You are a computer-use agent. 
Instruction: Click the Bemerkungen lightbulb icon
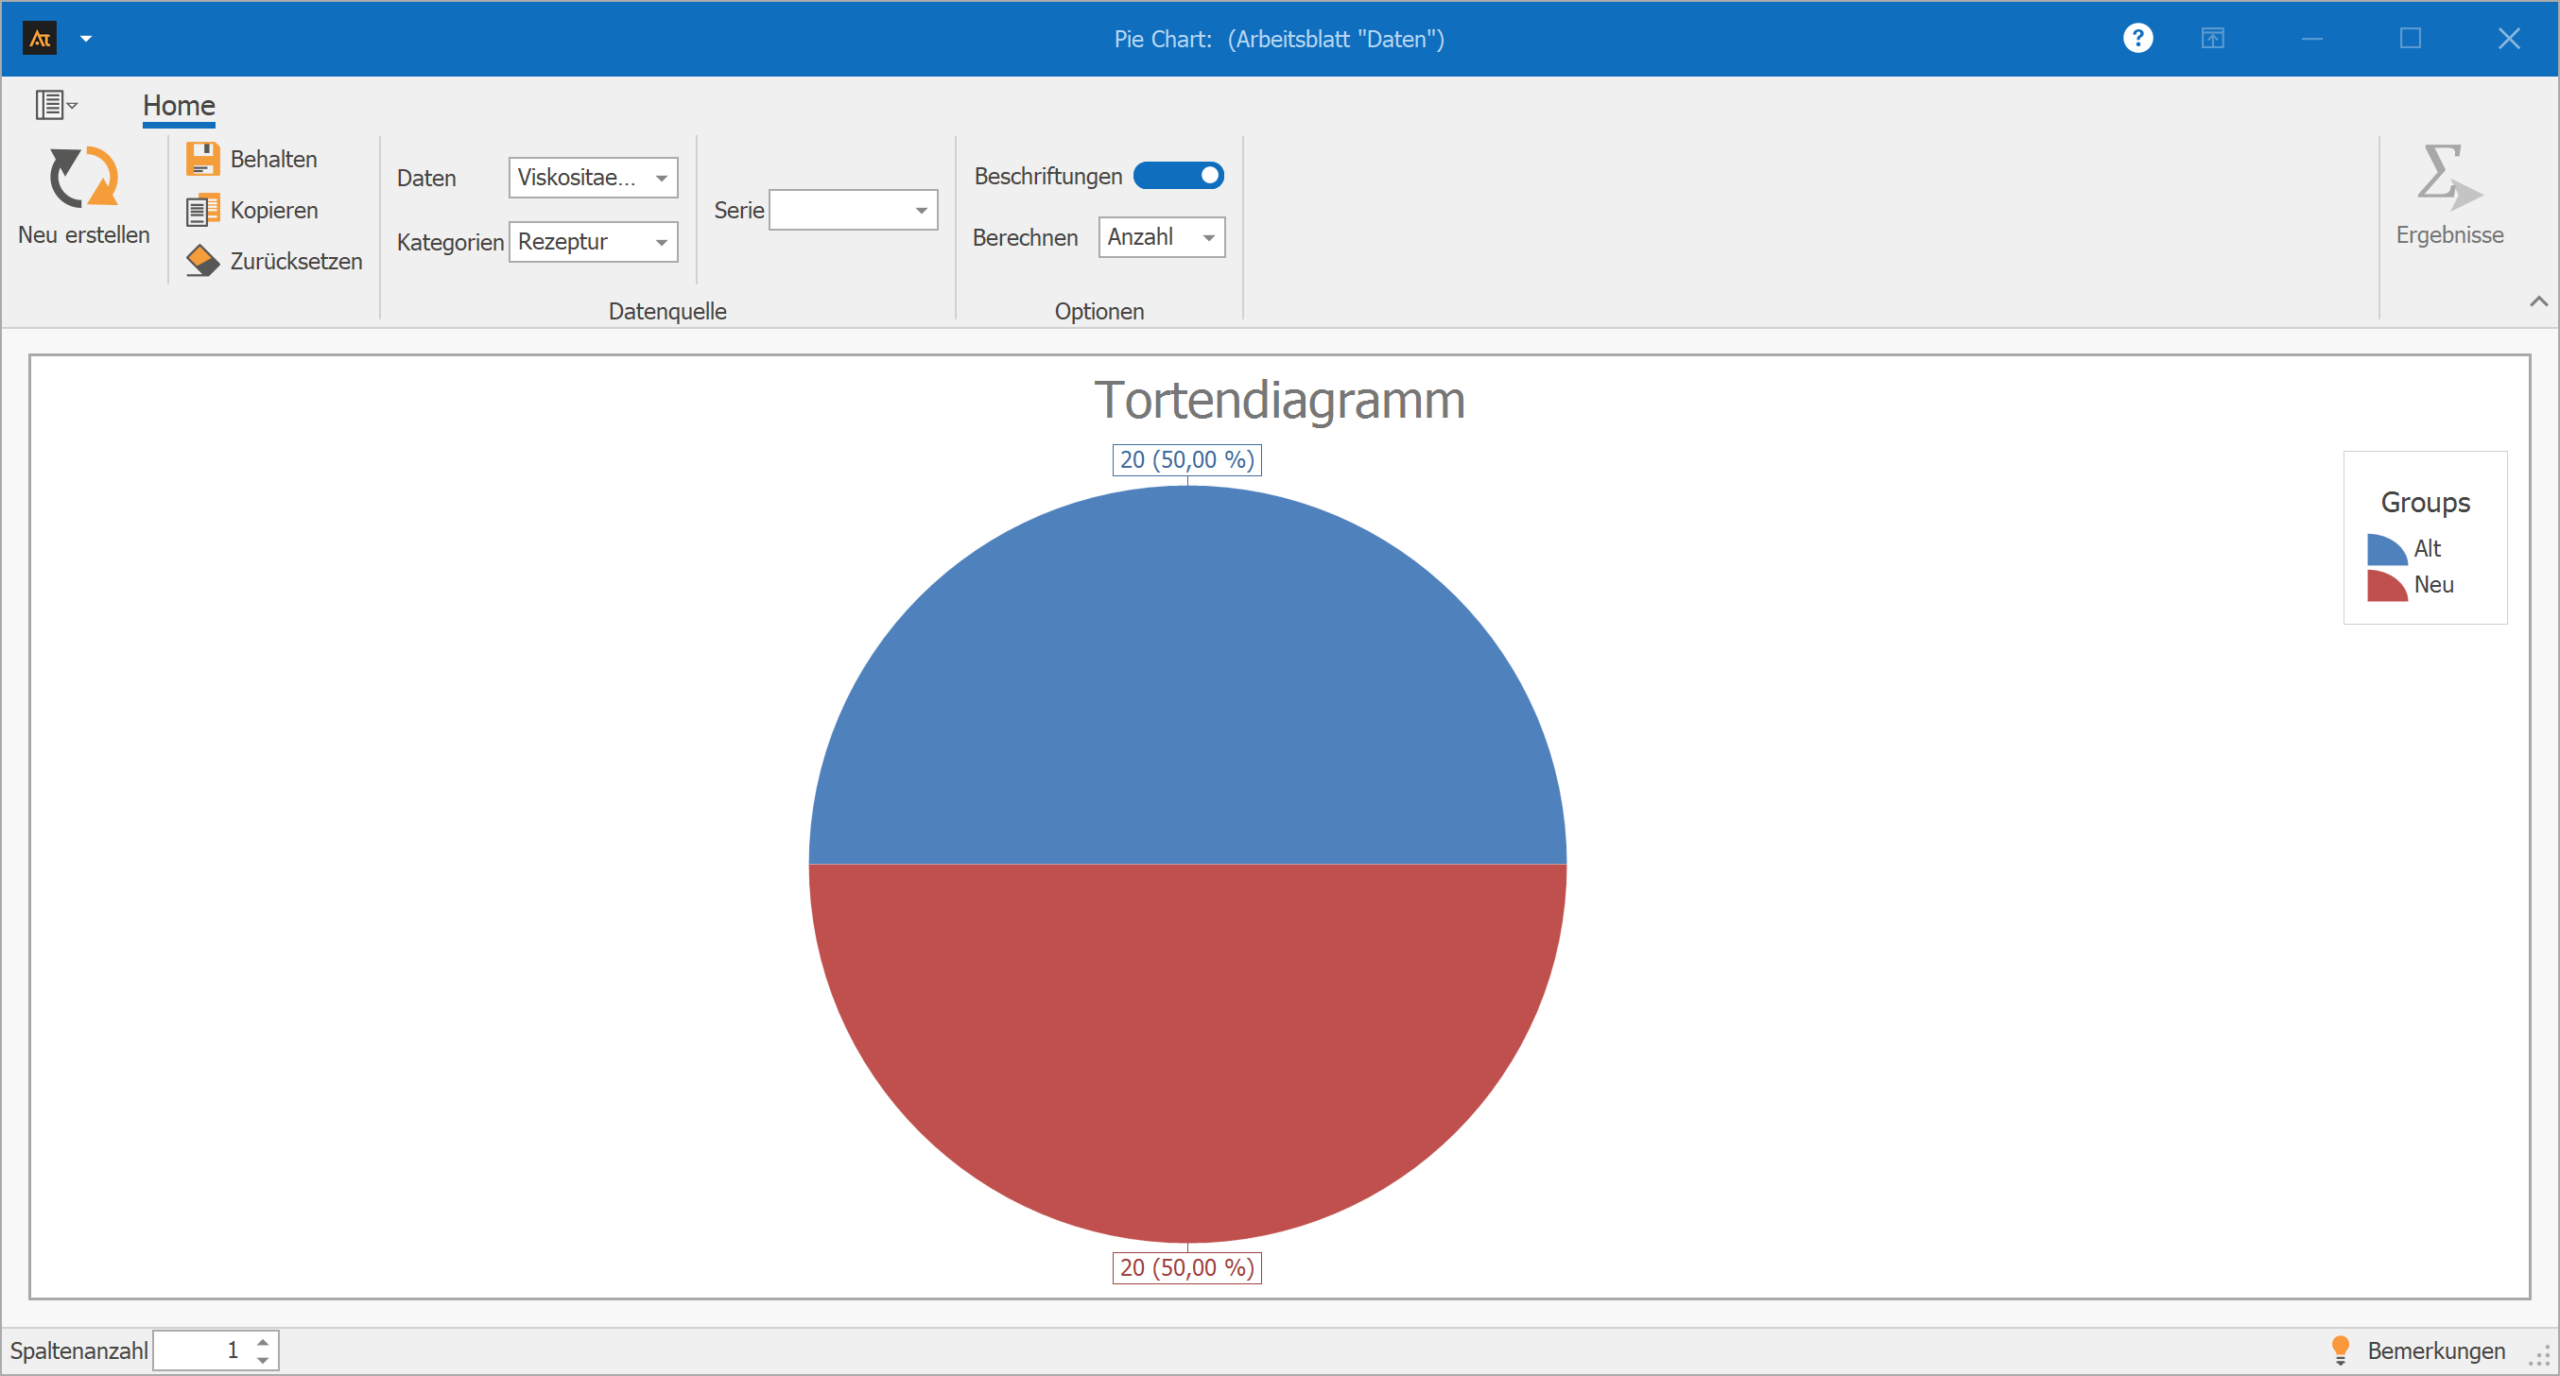click(2340, 1349)
